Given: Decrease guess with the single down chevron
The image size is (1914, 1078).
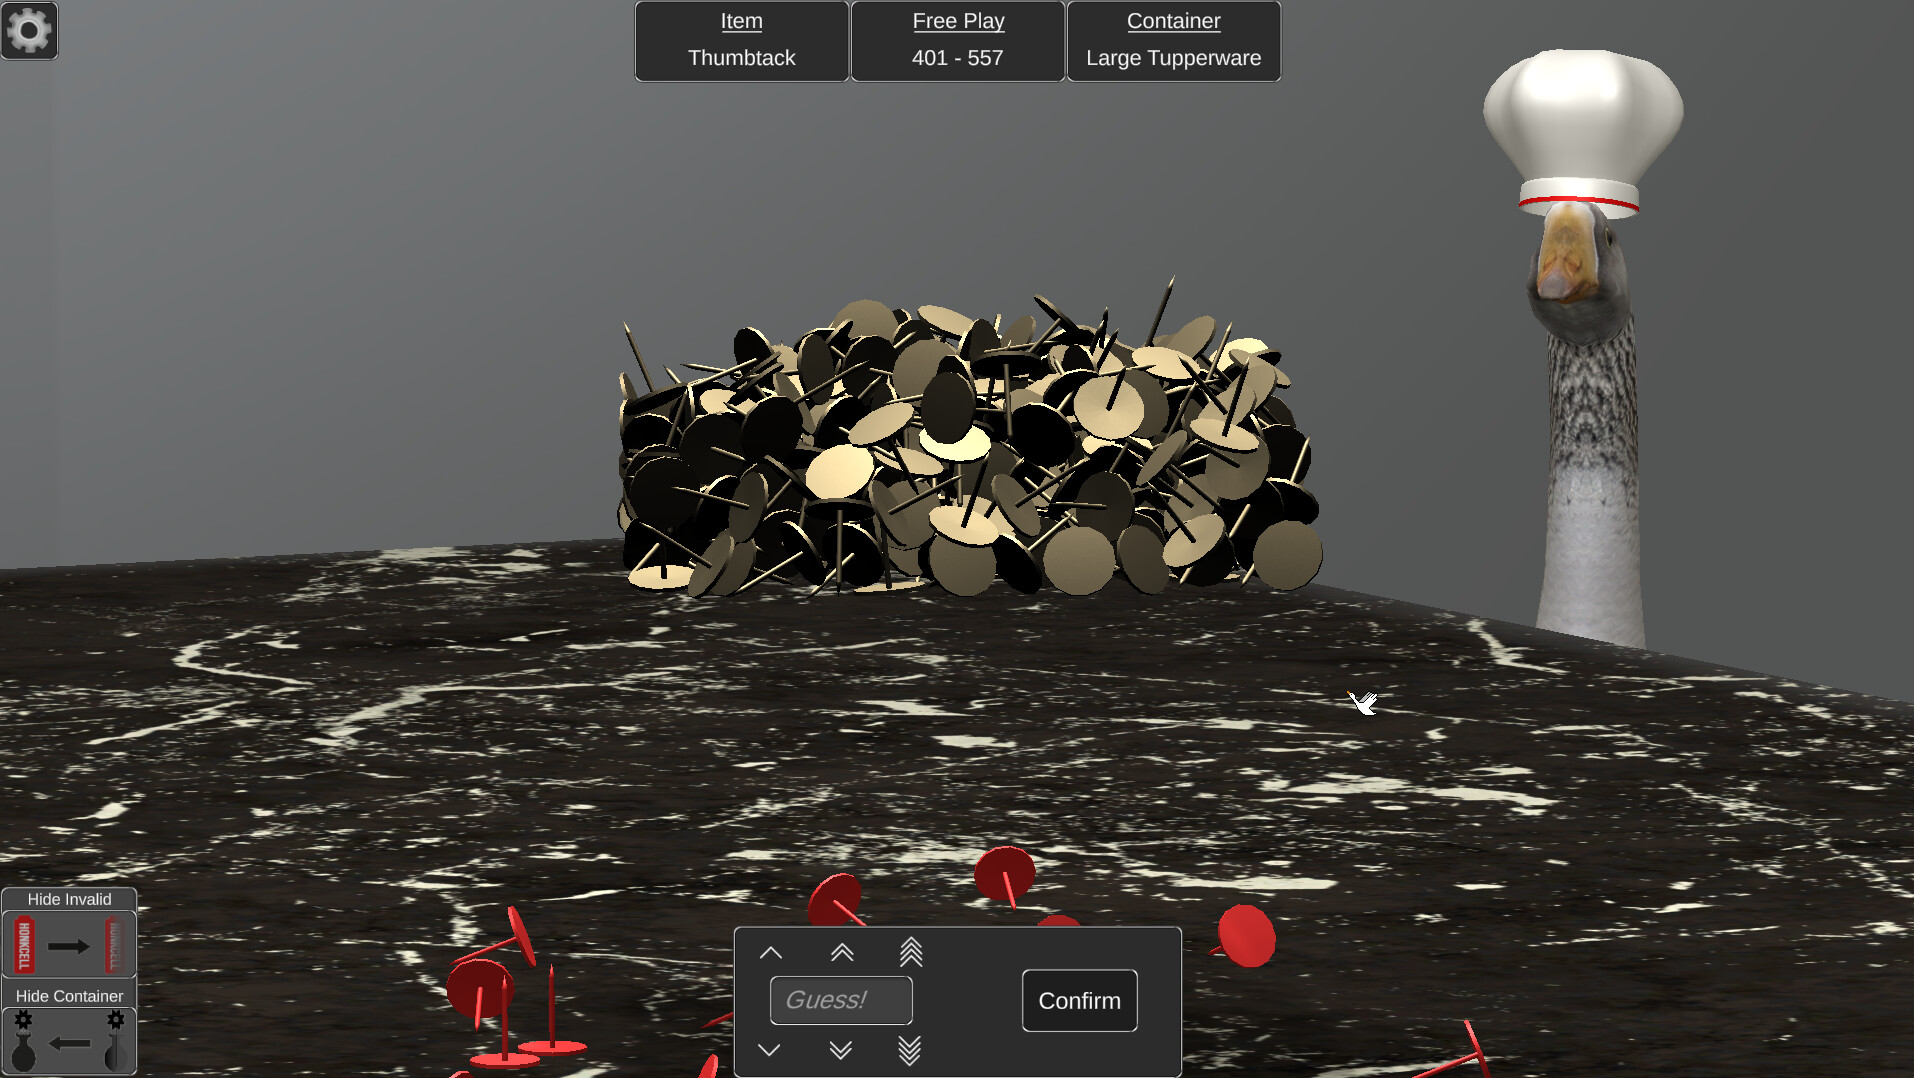Looking at the screenshot, I should coord(769,1049).
